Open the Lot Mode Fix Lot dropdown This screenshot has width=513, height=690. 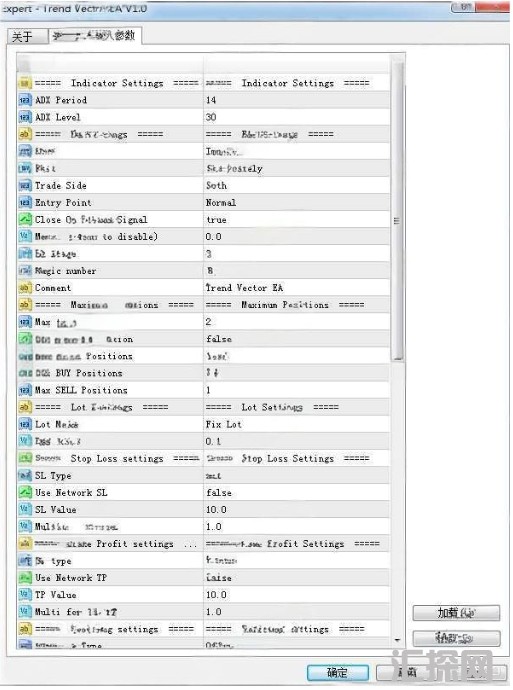(297, 425)
